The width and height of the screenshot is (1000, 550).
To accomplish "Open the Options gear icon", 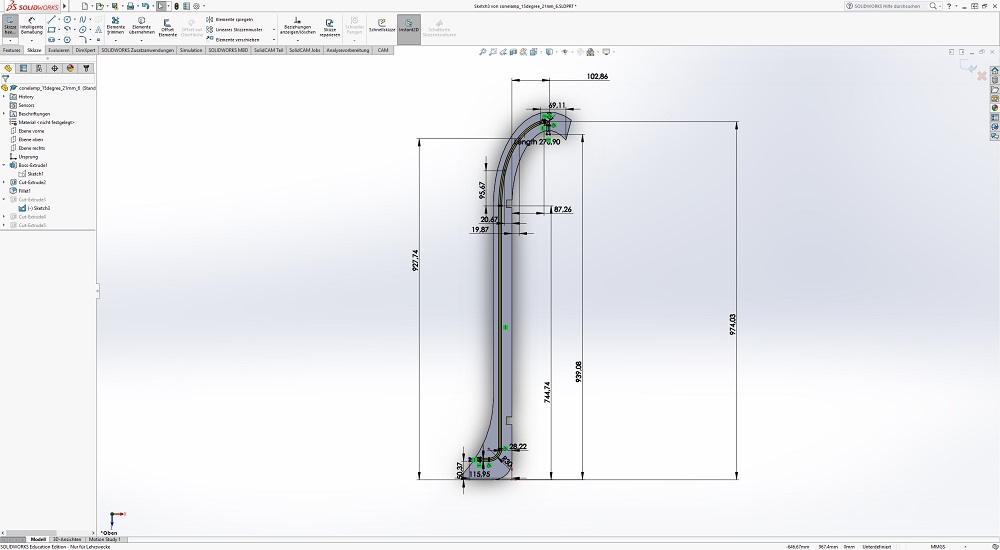I will coord(196,6).
